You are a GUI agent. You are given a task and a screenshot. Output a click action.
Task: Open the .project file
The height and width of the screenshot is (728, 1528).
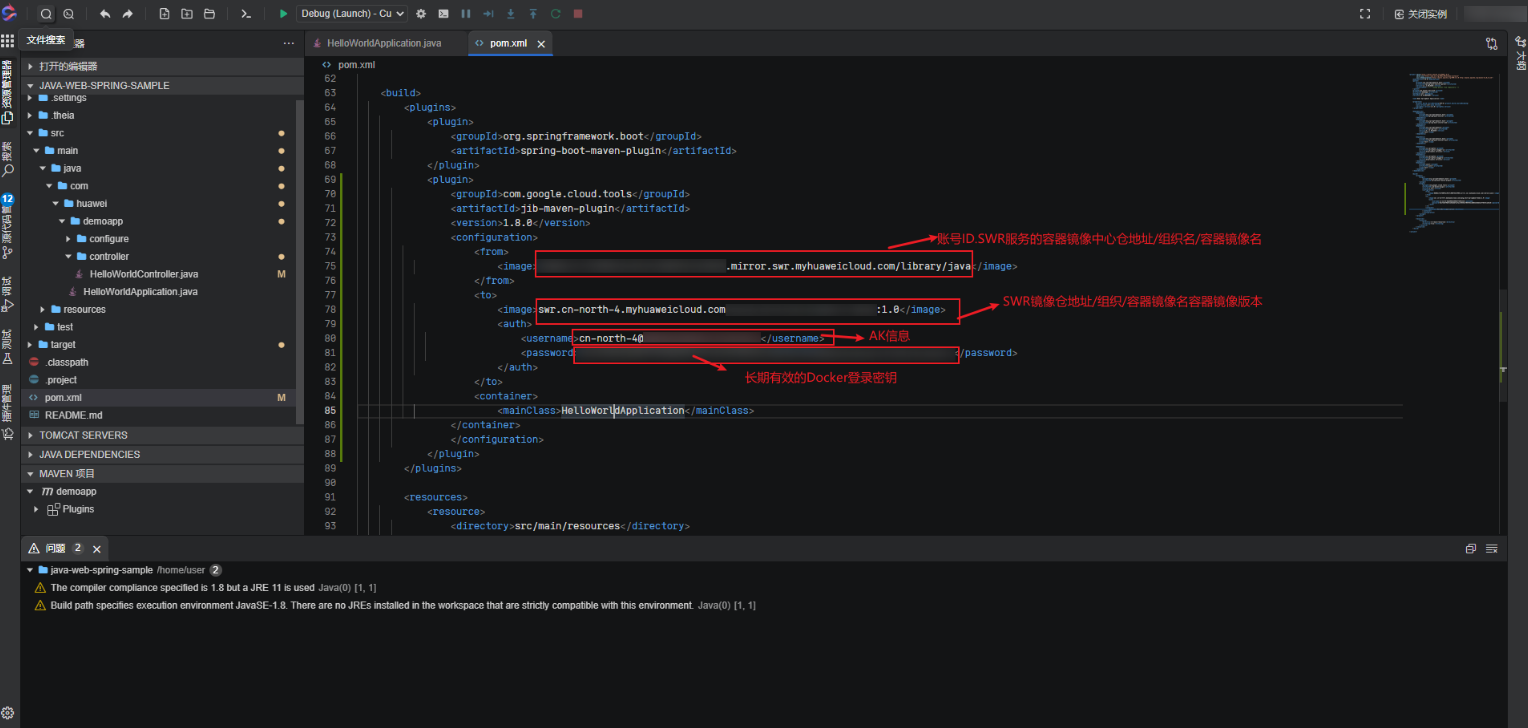(61, 380)
